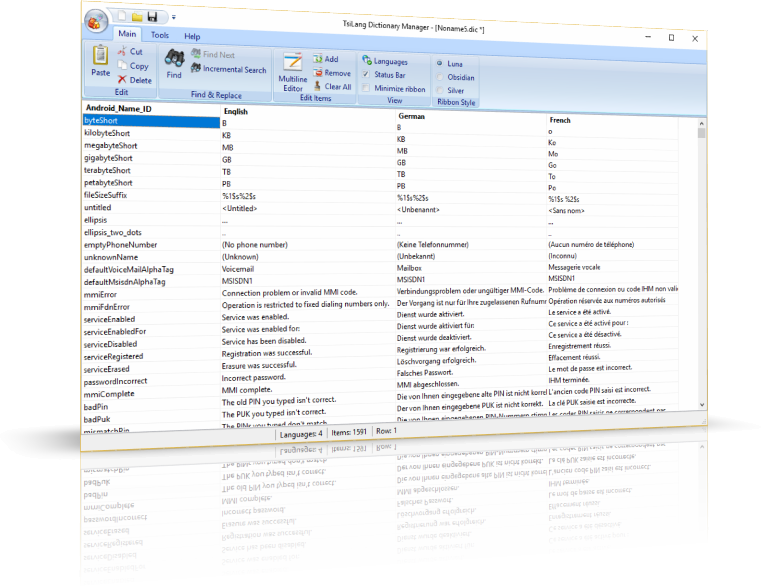The width and height of the screenshot is (761, 586).
Task: Select the petabyteShort row
Action: pyautogui.click(x=151, y=183)
